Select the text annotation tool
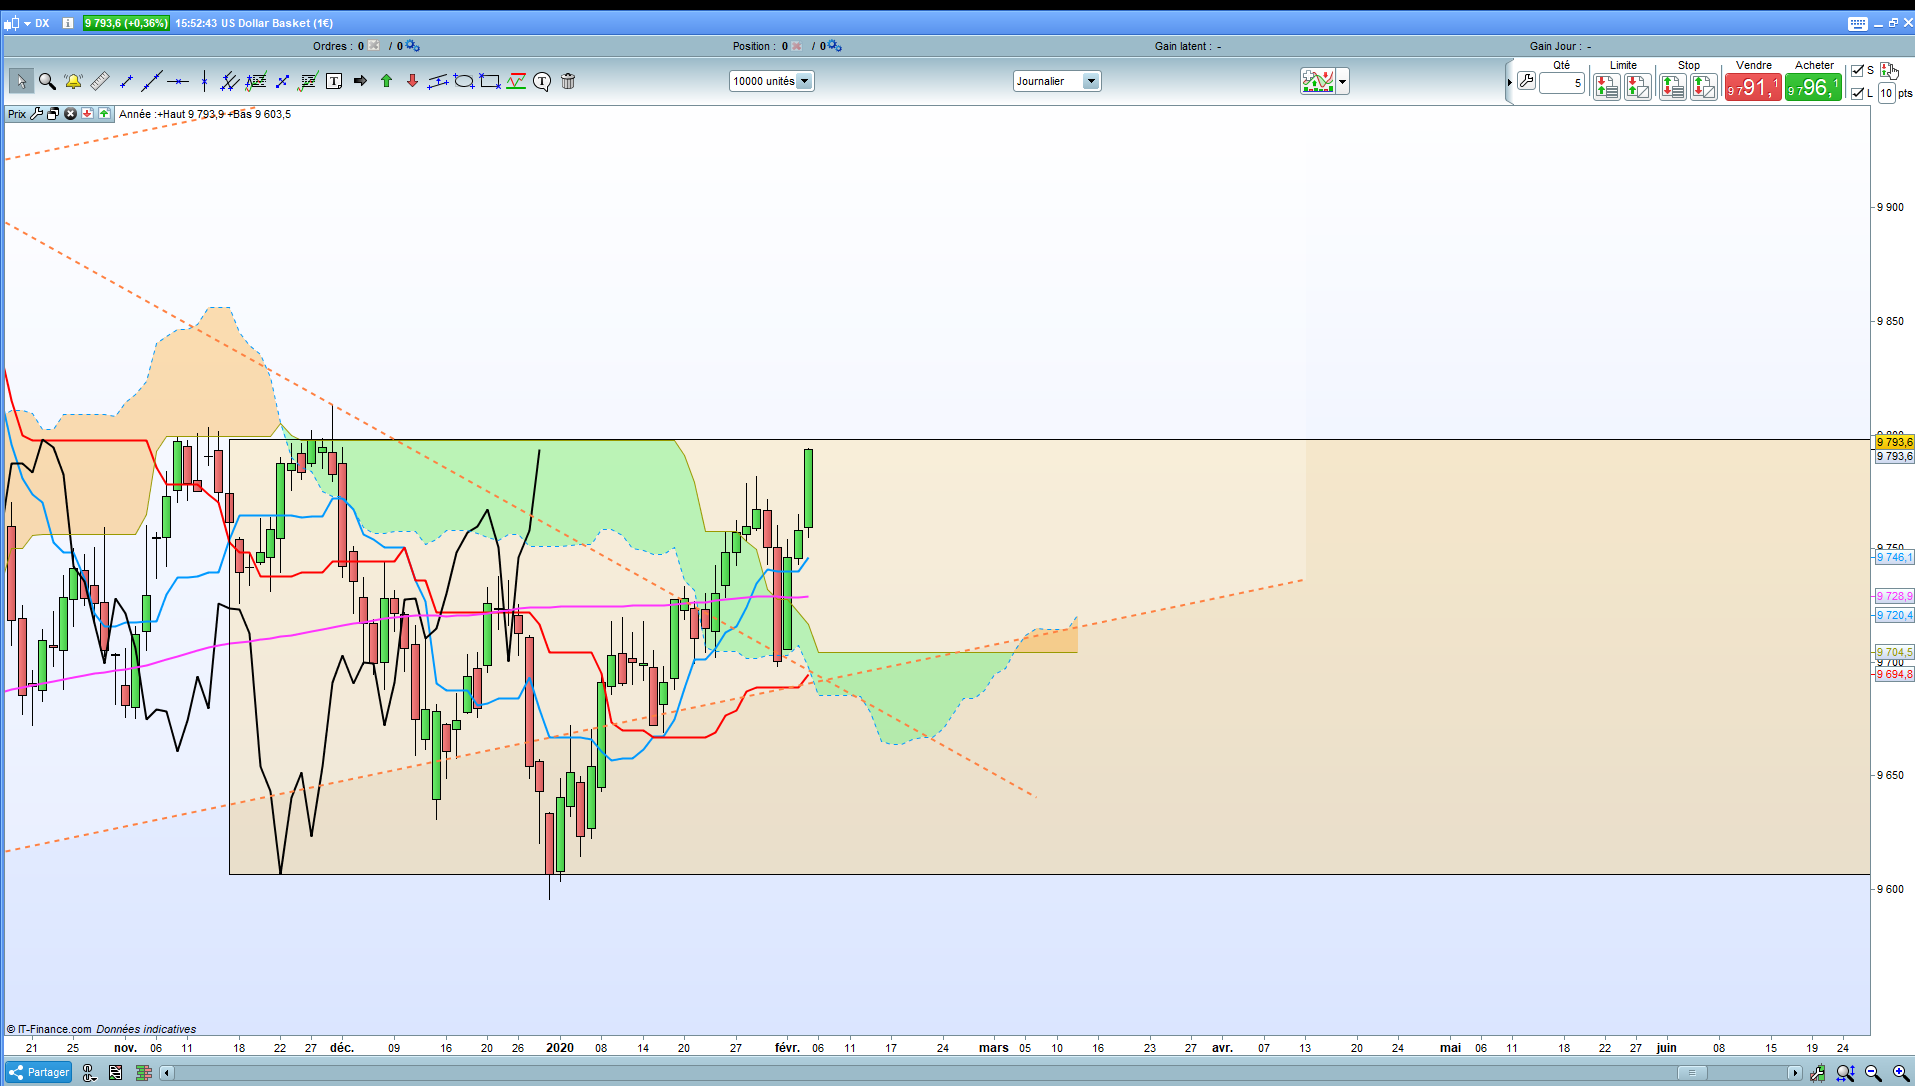This screenshot has width=1915, height=1086. point(334,82)
